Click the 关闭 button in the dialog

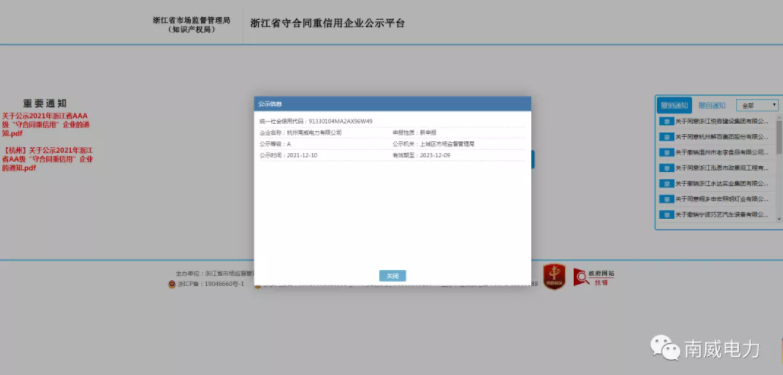coord(392,276)
